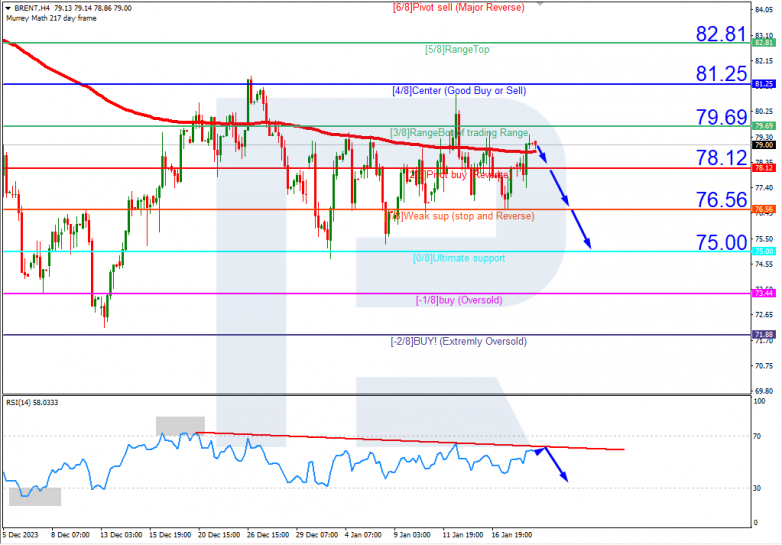The image size is (782, 545).
Task: Click the small triangle before BRENT,H4 title
Action: [x=7, y=8]
